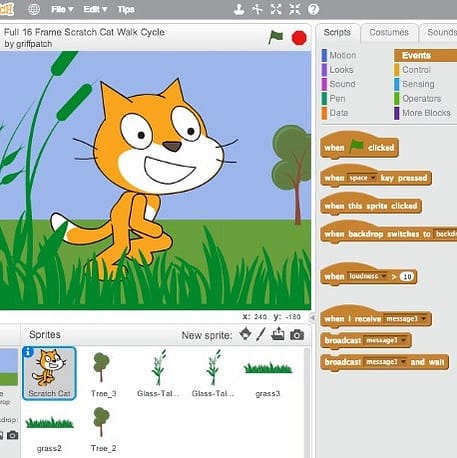Image resolution: width=457 pixels, height=458 pixels.
Task: Click the green flag to start the project
Action: tap(275, 37)
